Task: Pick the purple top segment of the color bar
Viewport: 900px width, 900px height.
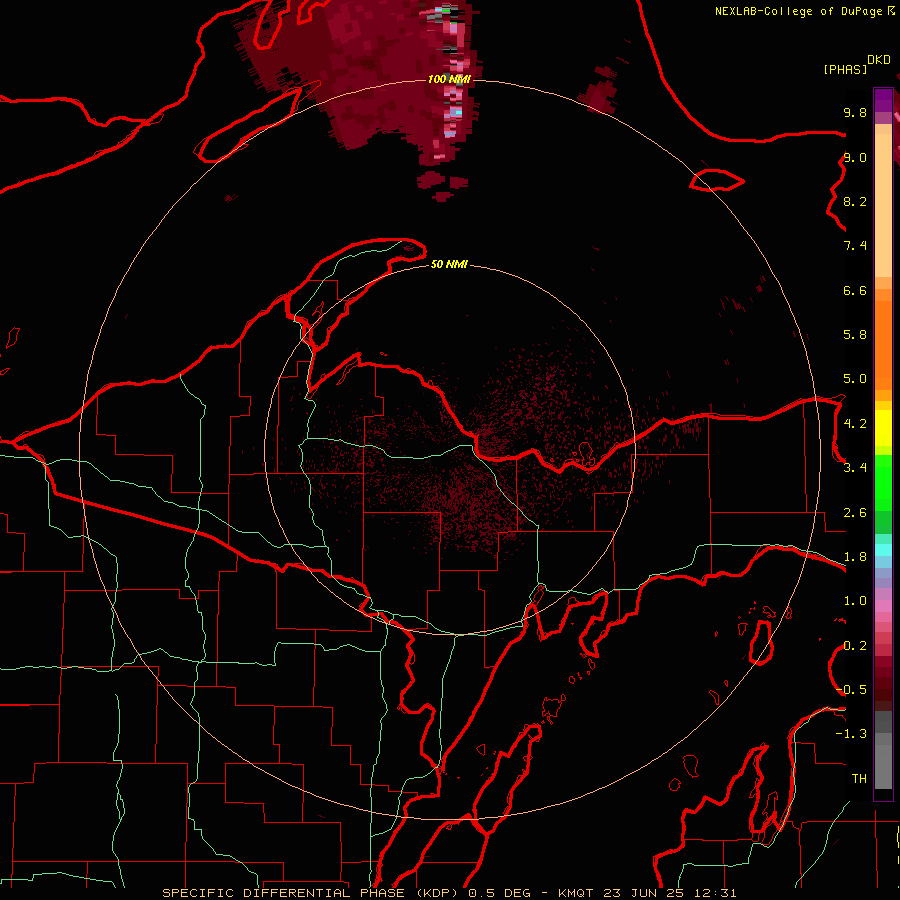Action: pos(883,100)
